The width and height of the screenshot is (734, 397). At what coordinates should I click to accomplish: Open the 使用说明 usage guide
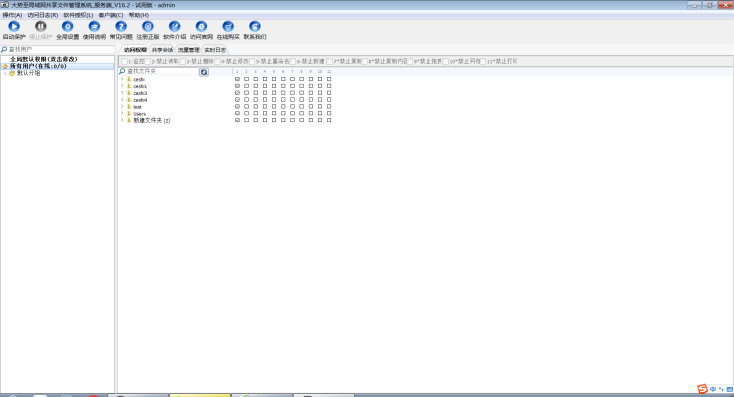94,27
